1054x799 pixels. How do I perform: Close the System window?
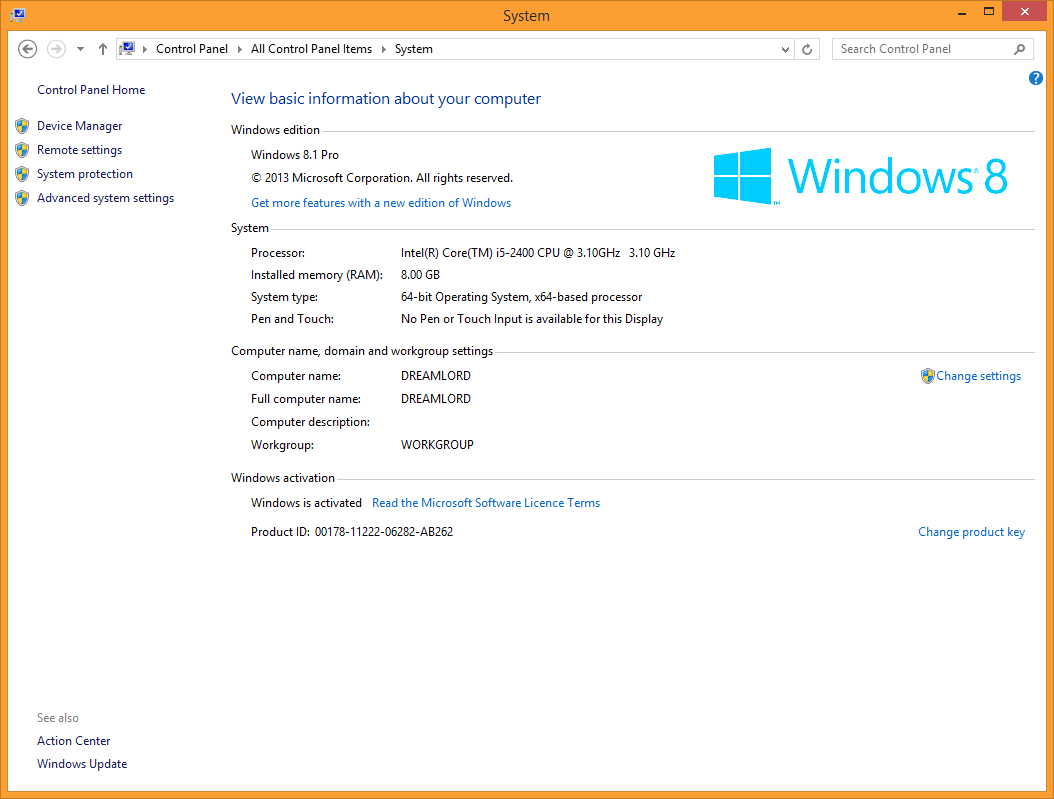point(1024,11)
